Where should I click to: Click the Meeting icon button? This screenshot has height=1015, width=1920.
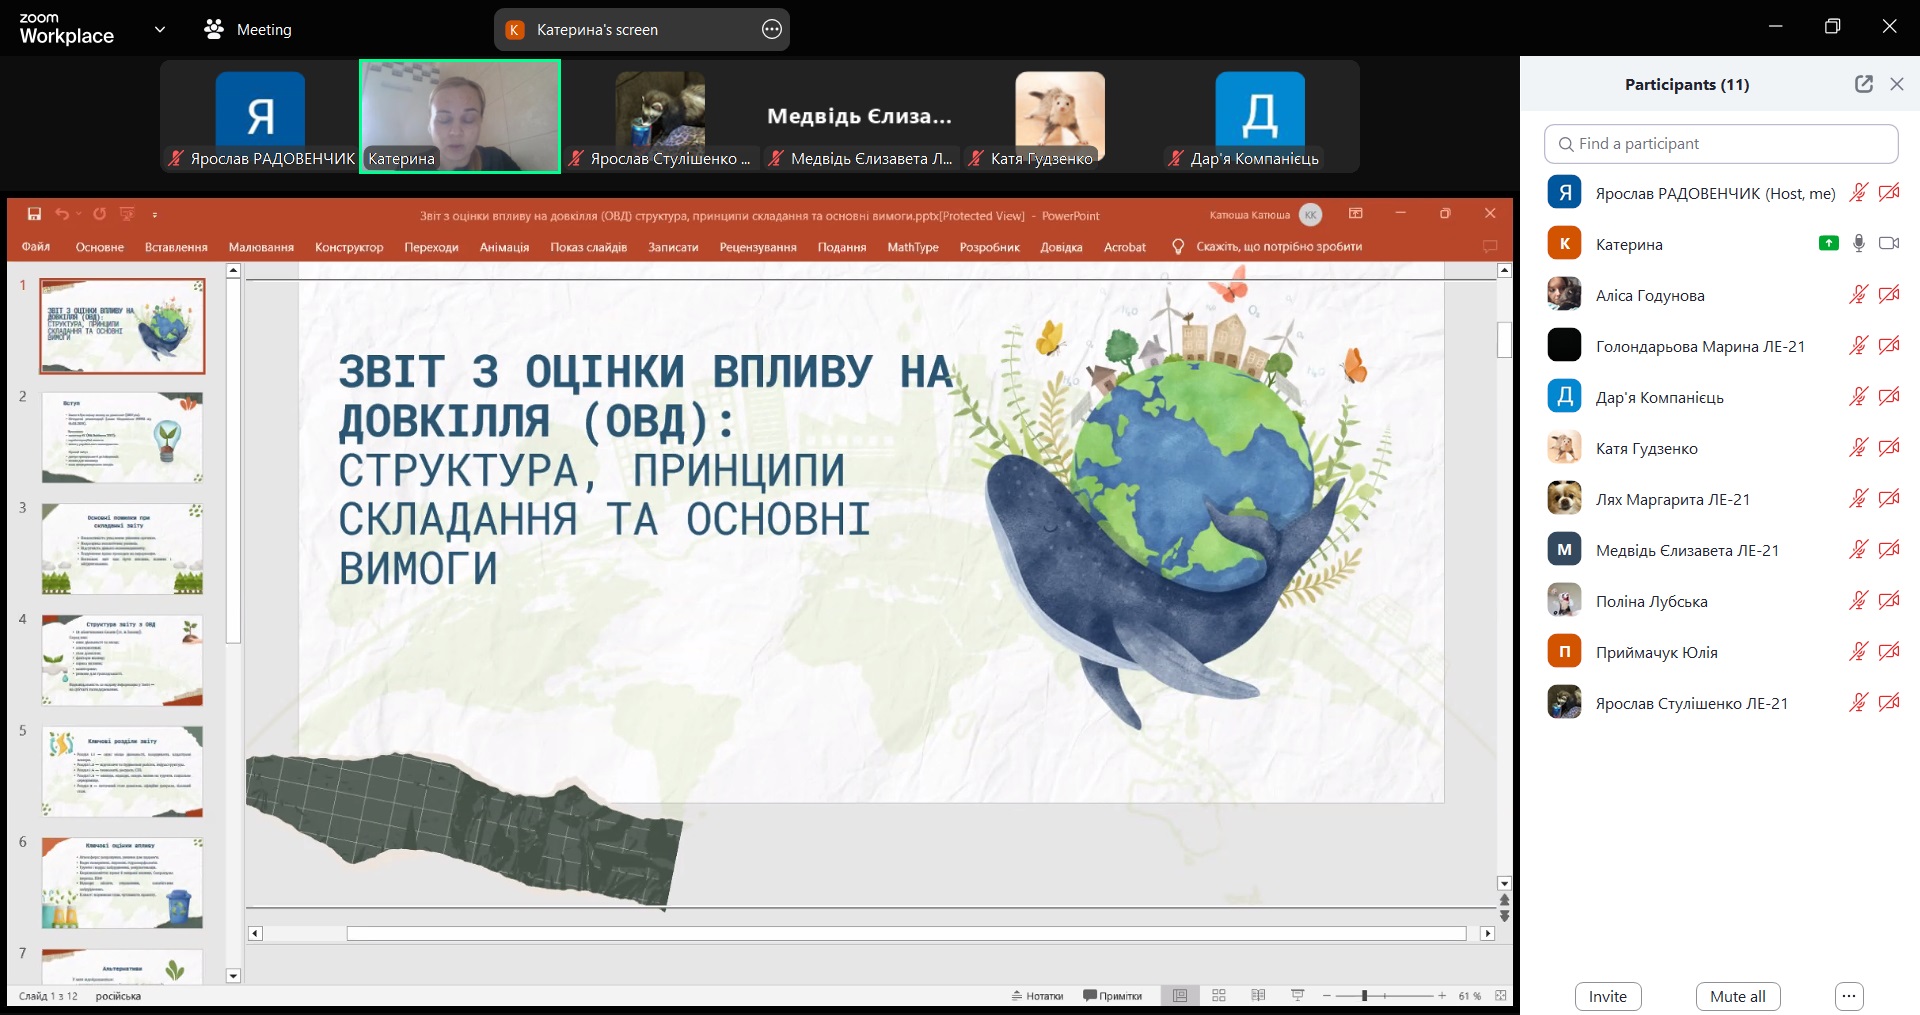coord(248,30)
